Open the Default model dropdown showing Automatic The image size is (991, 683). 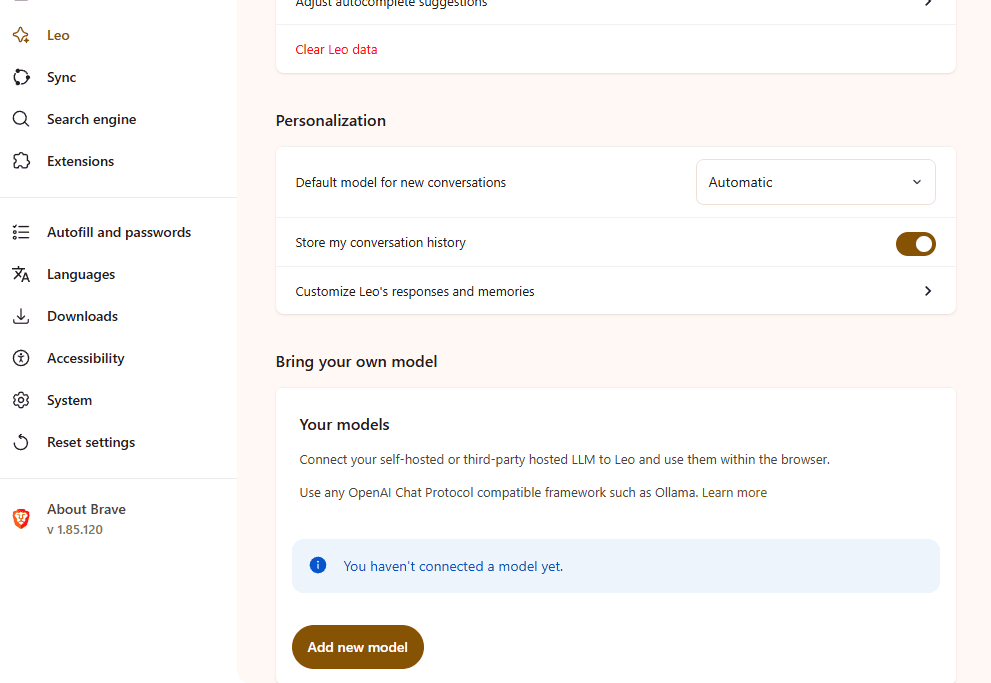(x=815, y=182)
